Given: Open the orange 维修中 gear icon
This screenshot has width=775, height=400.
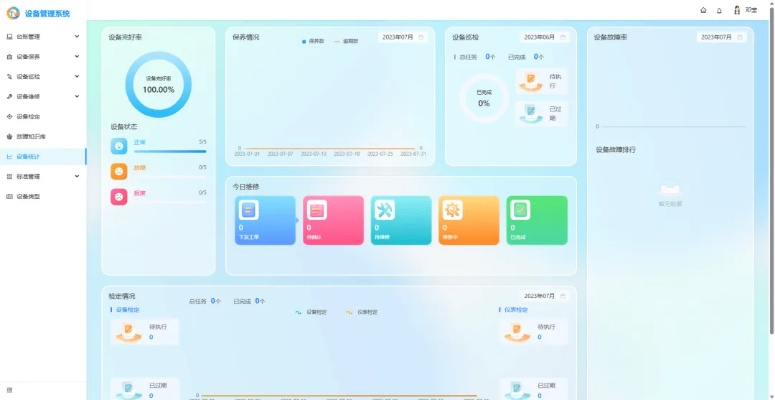Looking at the screenshot, I should 452,210.
